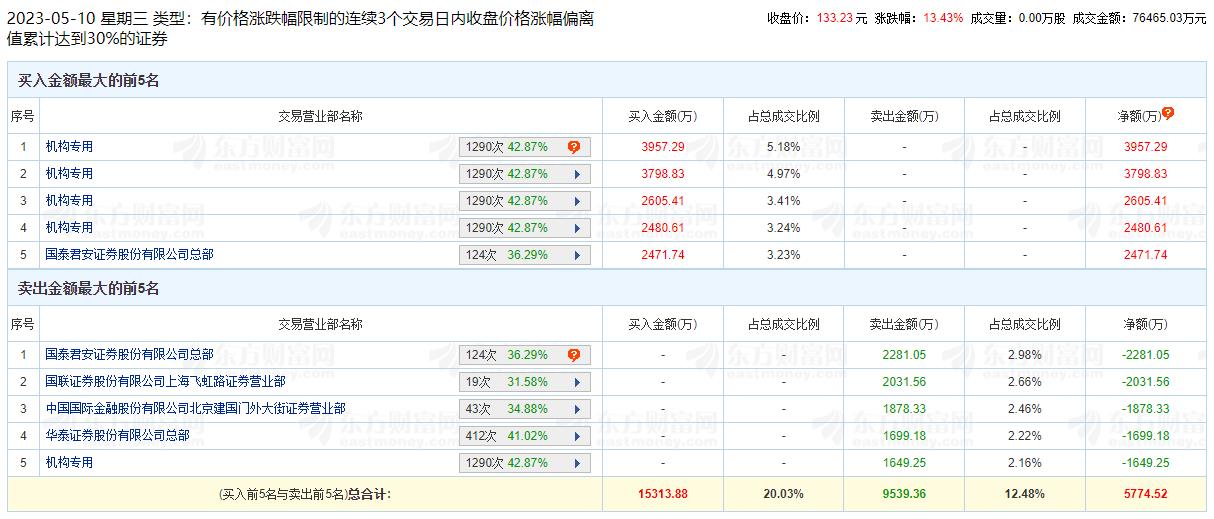This screenshot has height=519, width=1214.
Task: Open 华泰证券股份有限公司总部 link
Action: (x=117, y=436)
